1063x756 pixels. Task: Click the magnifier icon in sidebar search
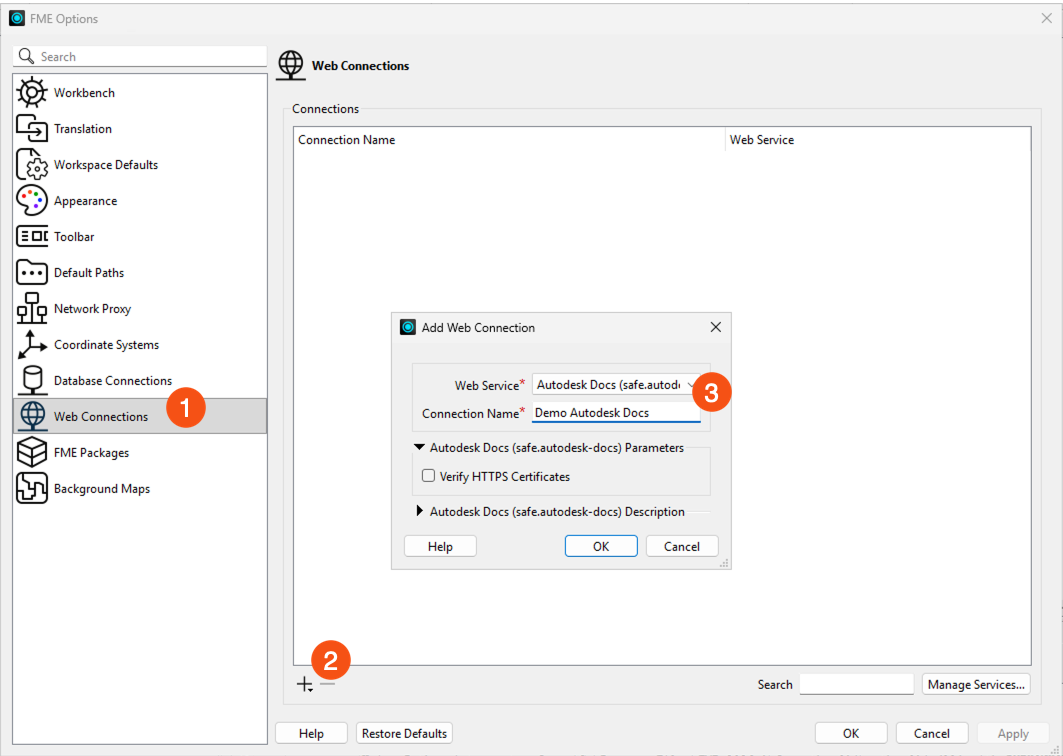[x=26, y=56]
